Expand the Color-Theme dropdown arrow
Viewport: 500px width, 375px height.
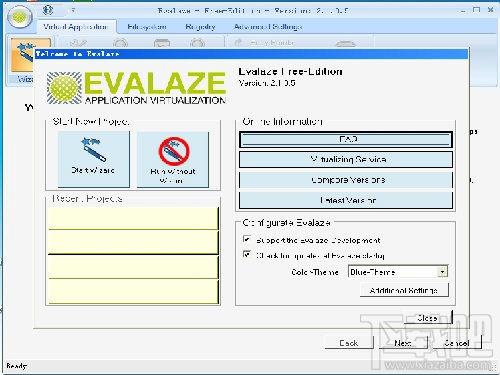[442, 272]
